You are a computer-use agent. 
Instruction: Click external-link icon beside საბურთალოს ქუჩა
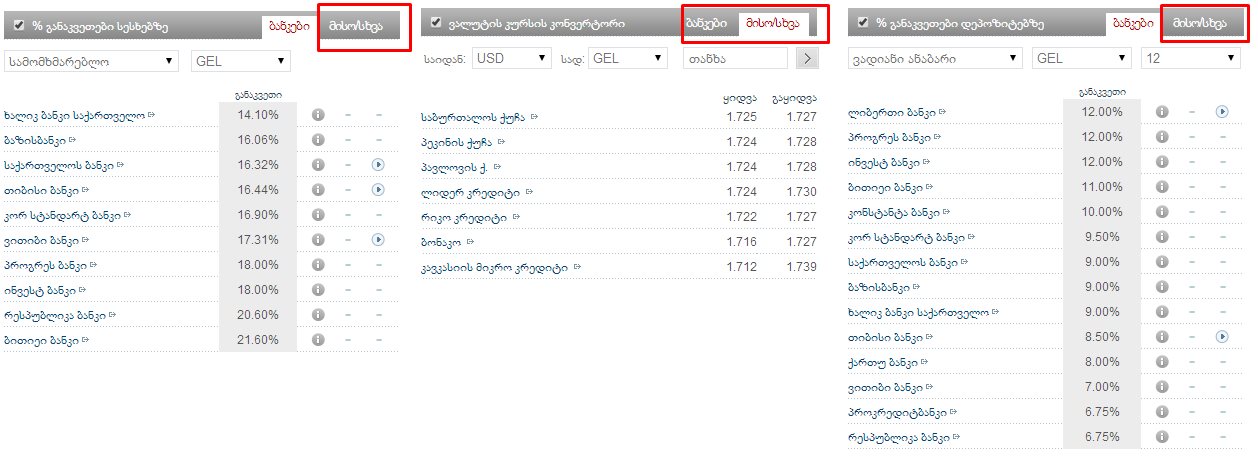click(535, 118)
